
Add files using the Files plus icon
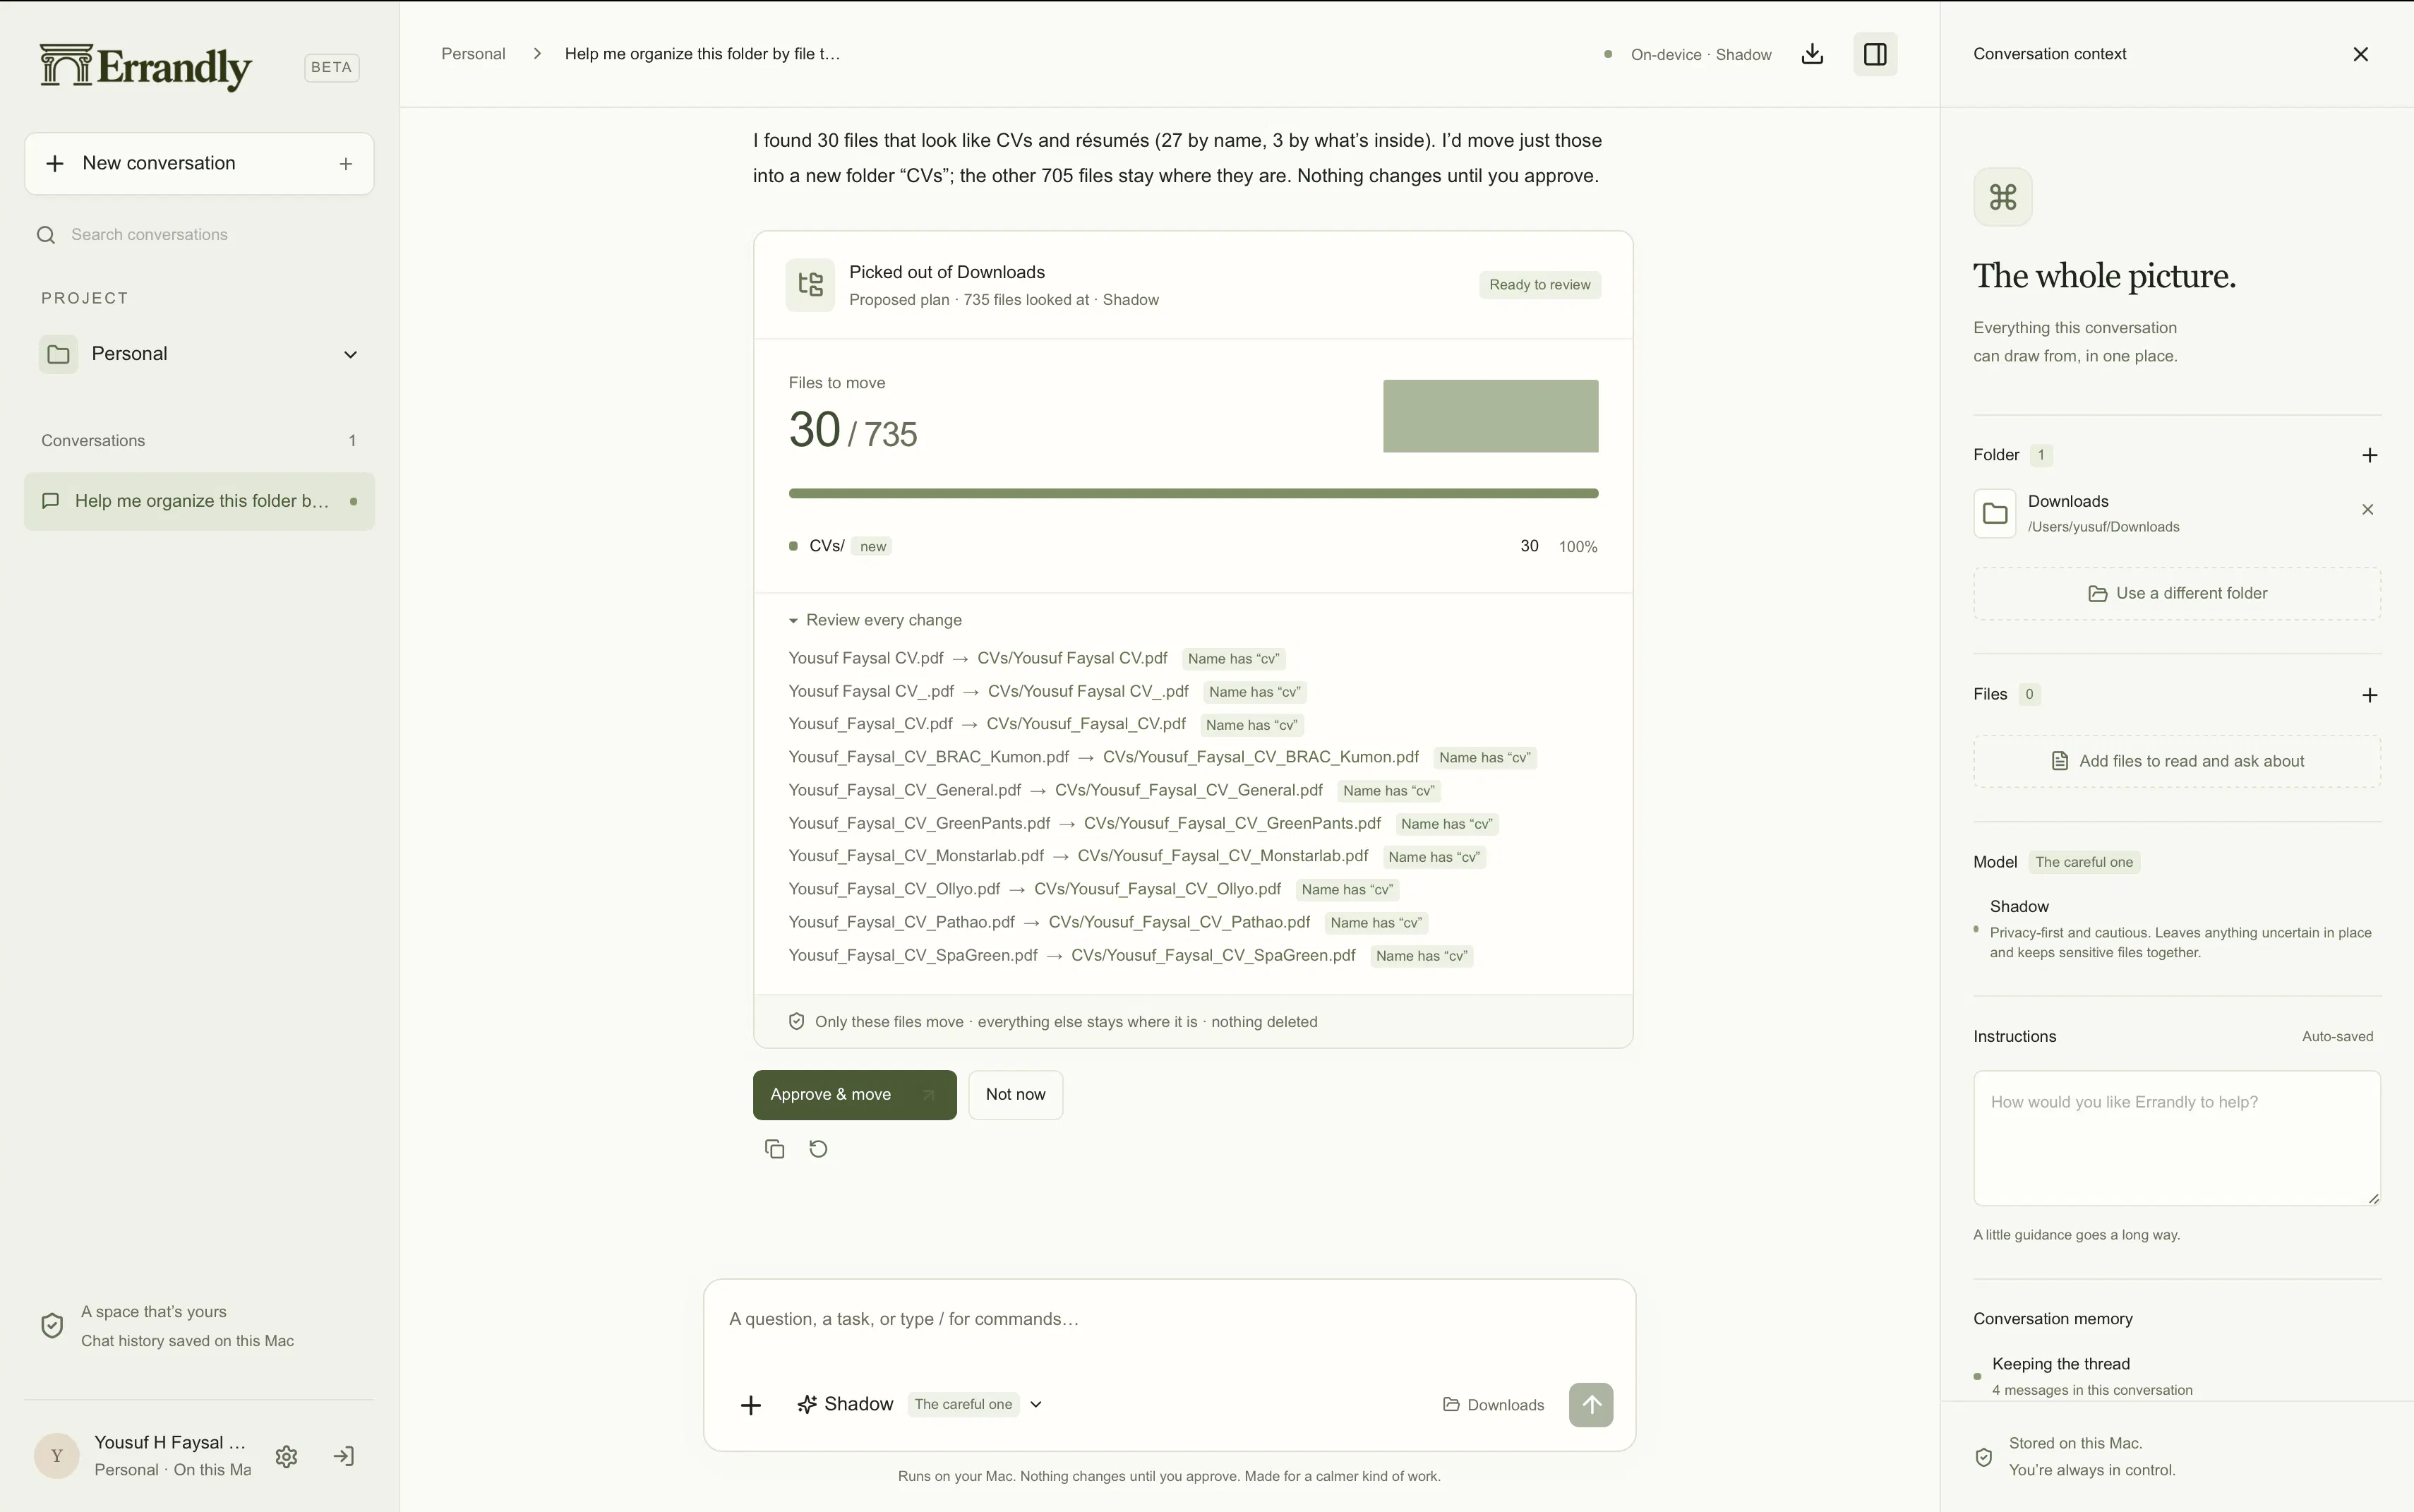click(2369, 695)
